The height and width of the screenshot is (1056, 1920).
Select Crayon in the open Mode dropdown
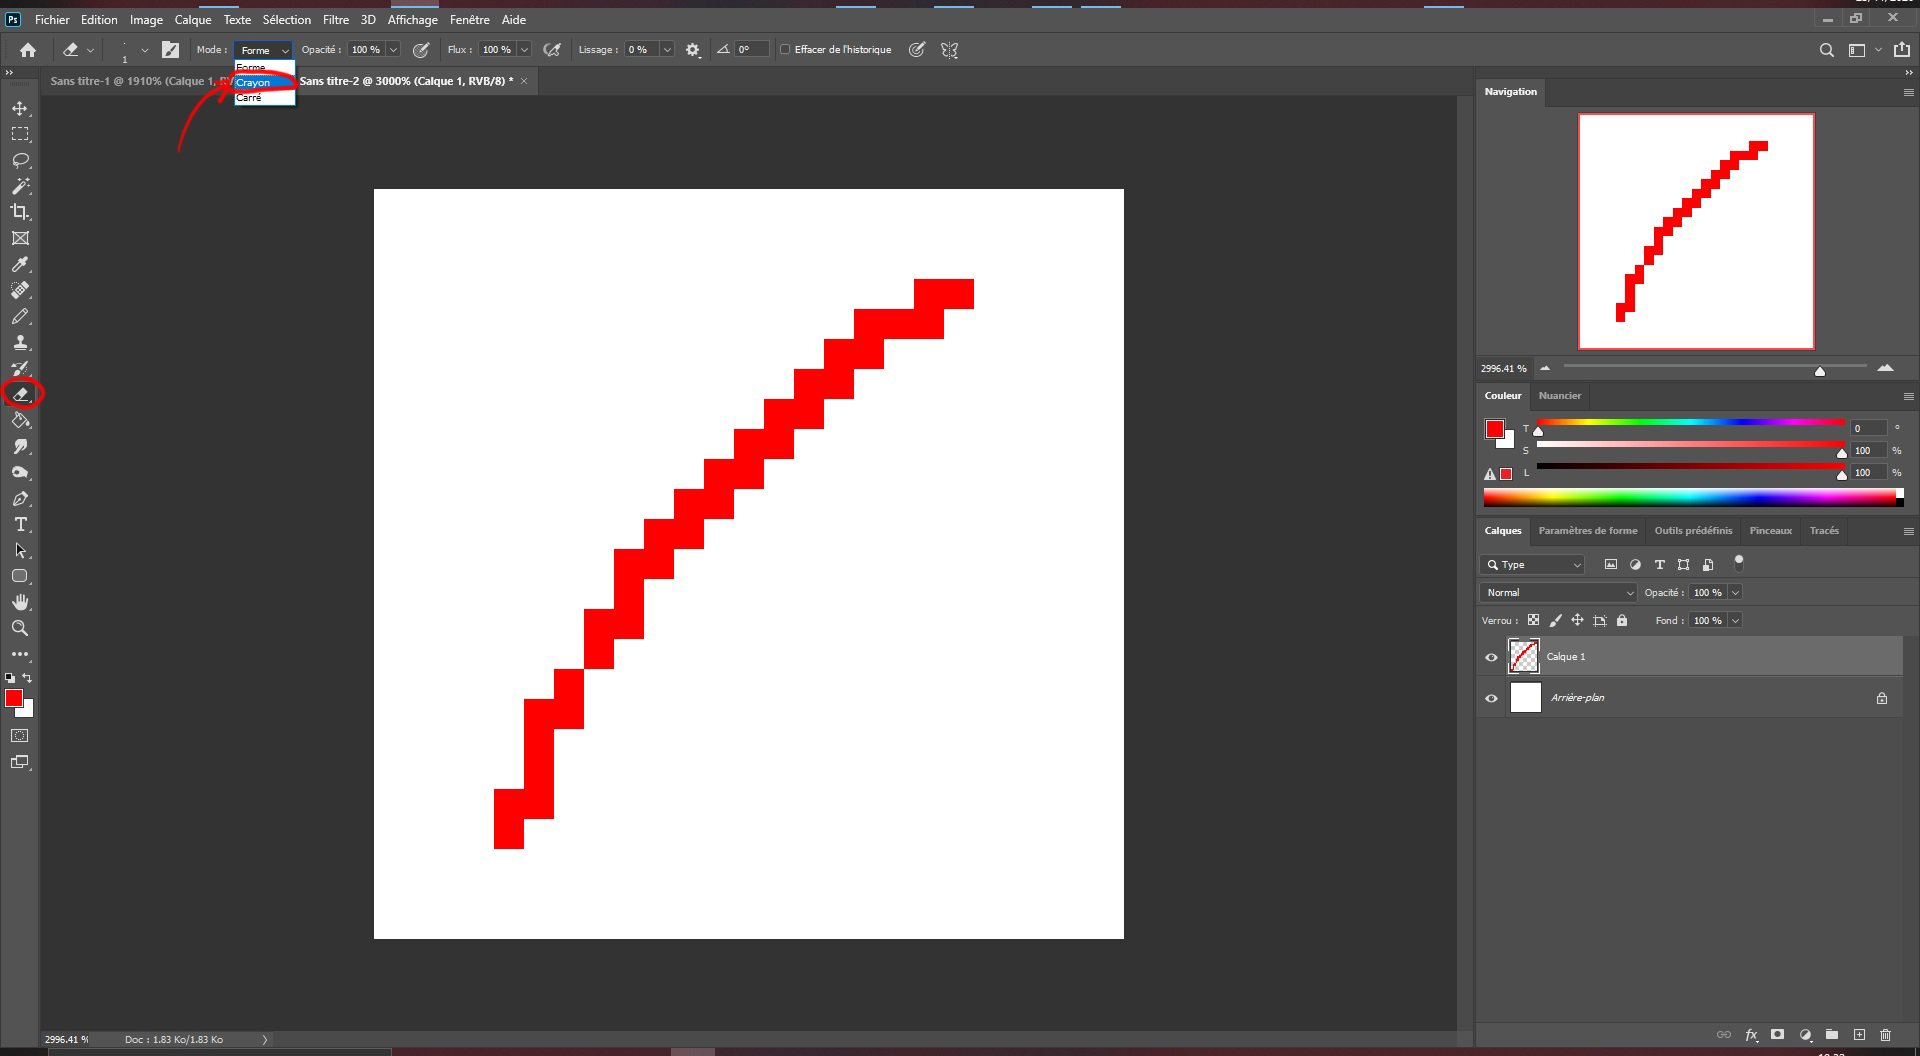coord(254,83)
